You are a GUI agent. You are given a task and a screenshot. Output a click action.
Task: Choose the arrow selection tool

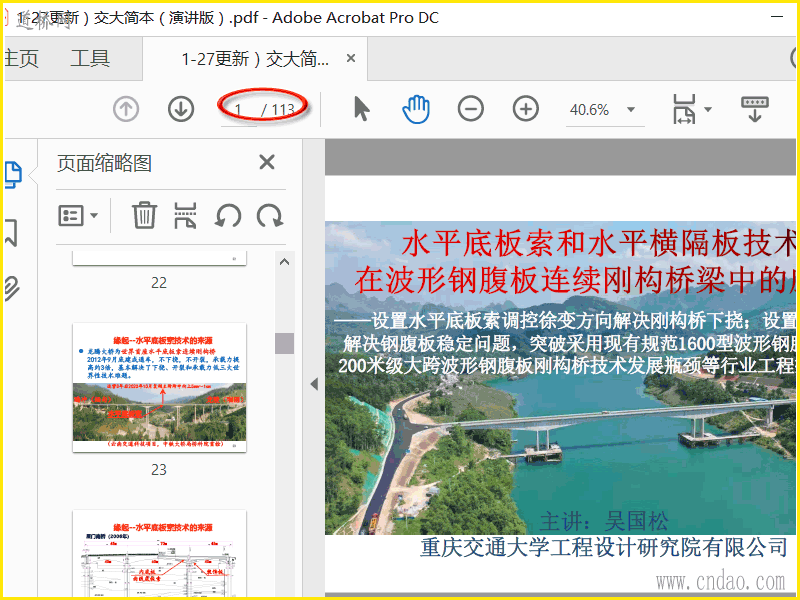pyautogui.click(x=361, y=109)
